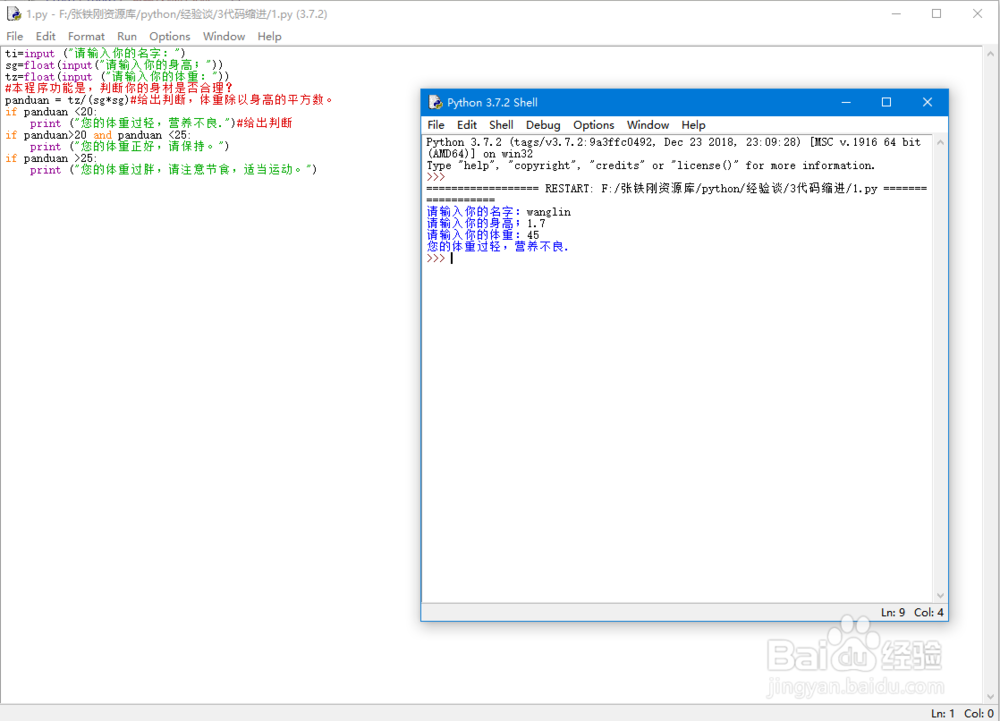Open File menu in 1.py editor
The height and width of the screenshot is (721, 1000).
tap(15, 36)
